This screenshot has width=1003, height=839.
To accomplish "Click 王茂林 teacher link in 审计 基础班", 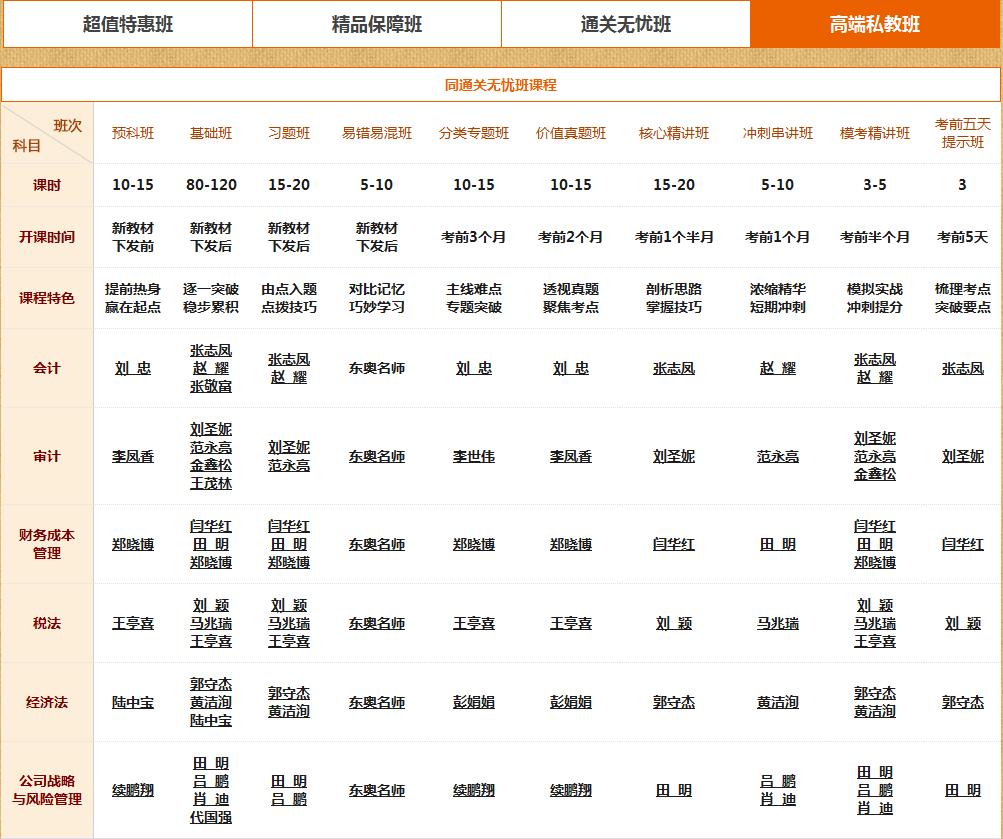I will (x=211, y=483).
